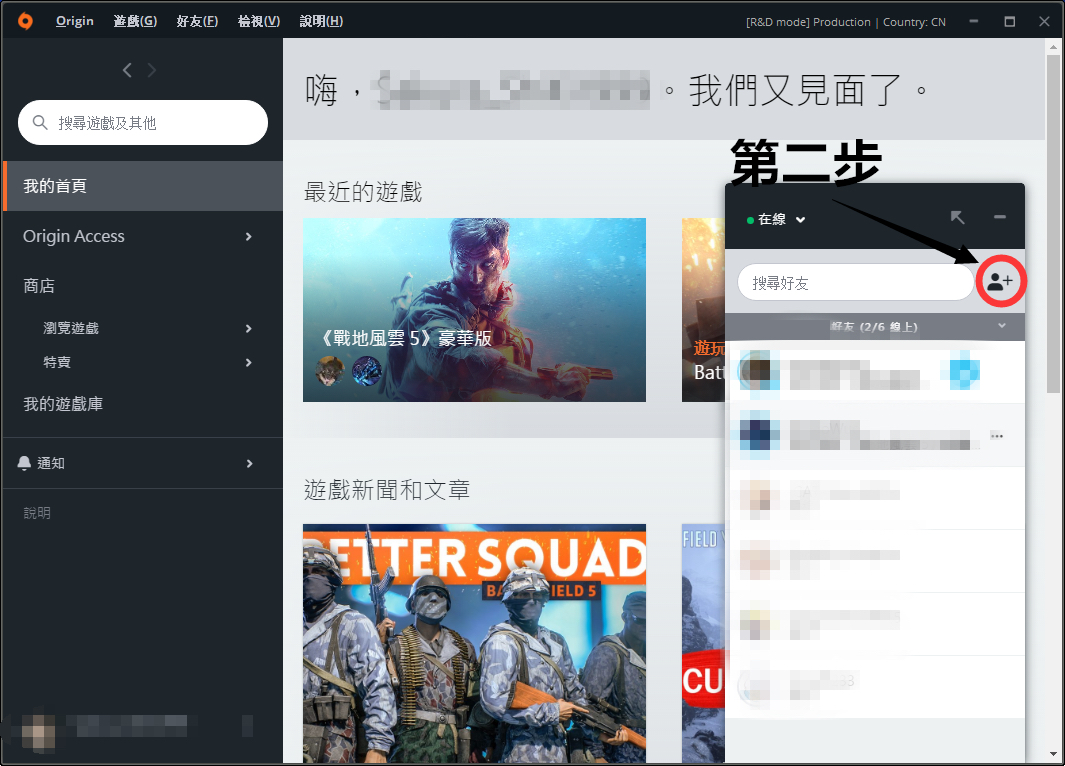Click the Origin logo icon
This screenshot has height=766, width=1065.
point(25,21)
